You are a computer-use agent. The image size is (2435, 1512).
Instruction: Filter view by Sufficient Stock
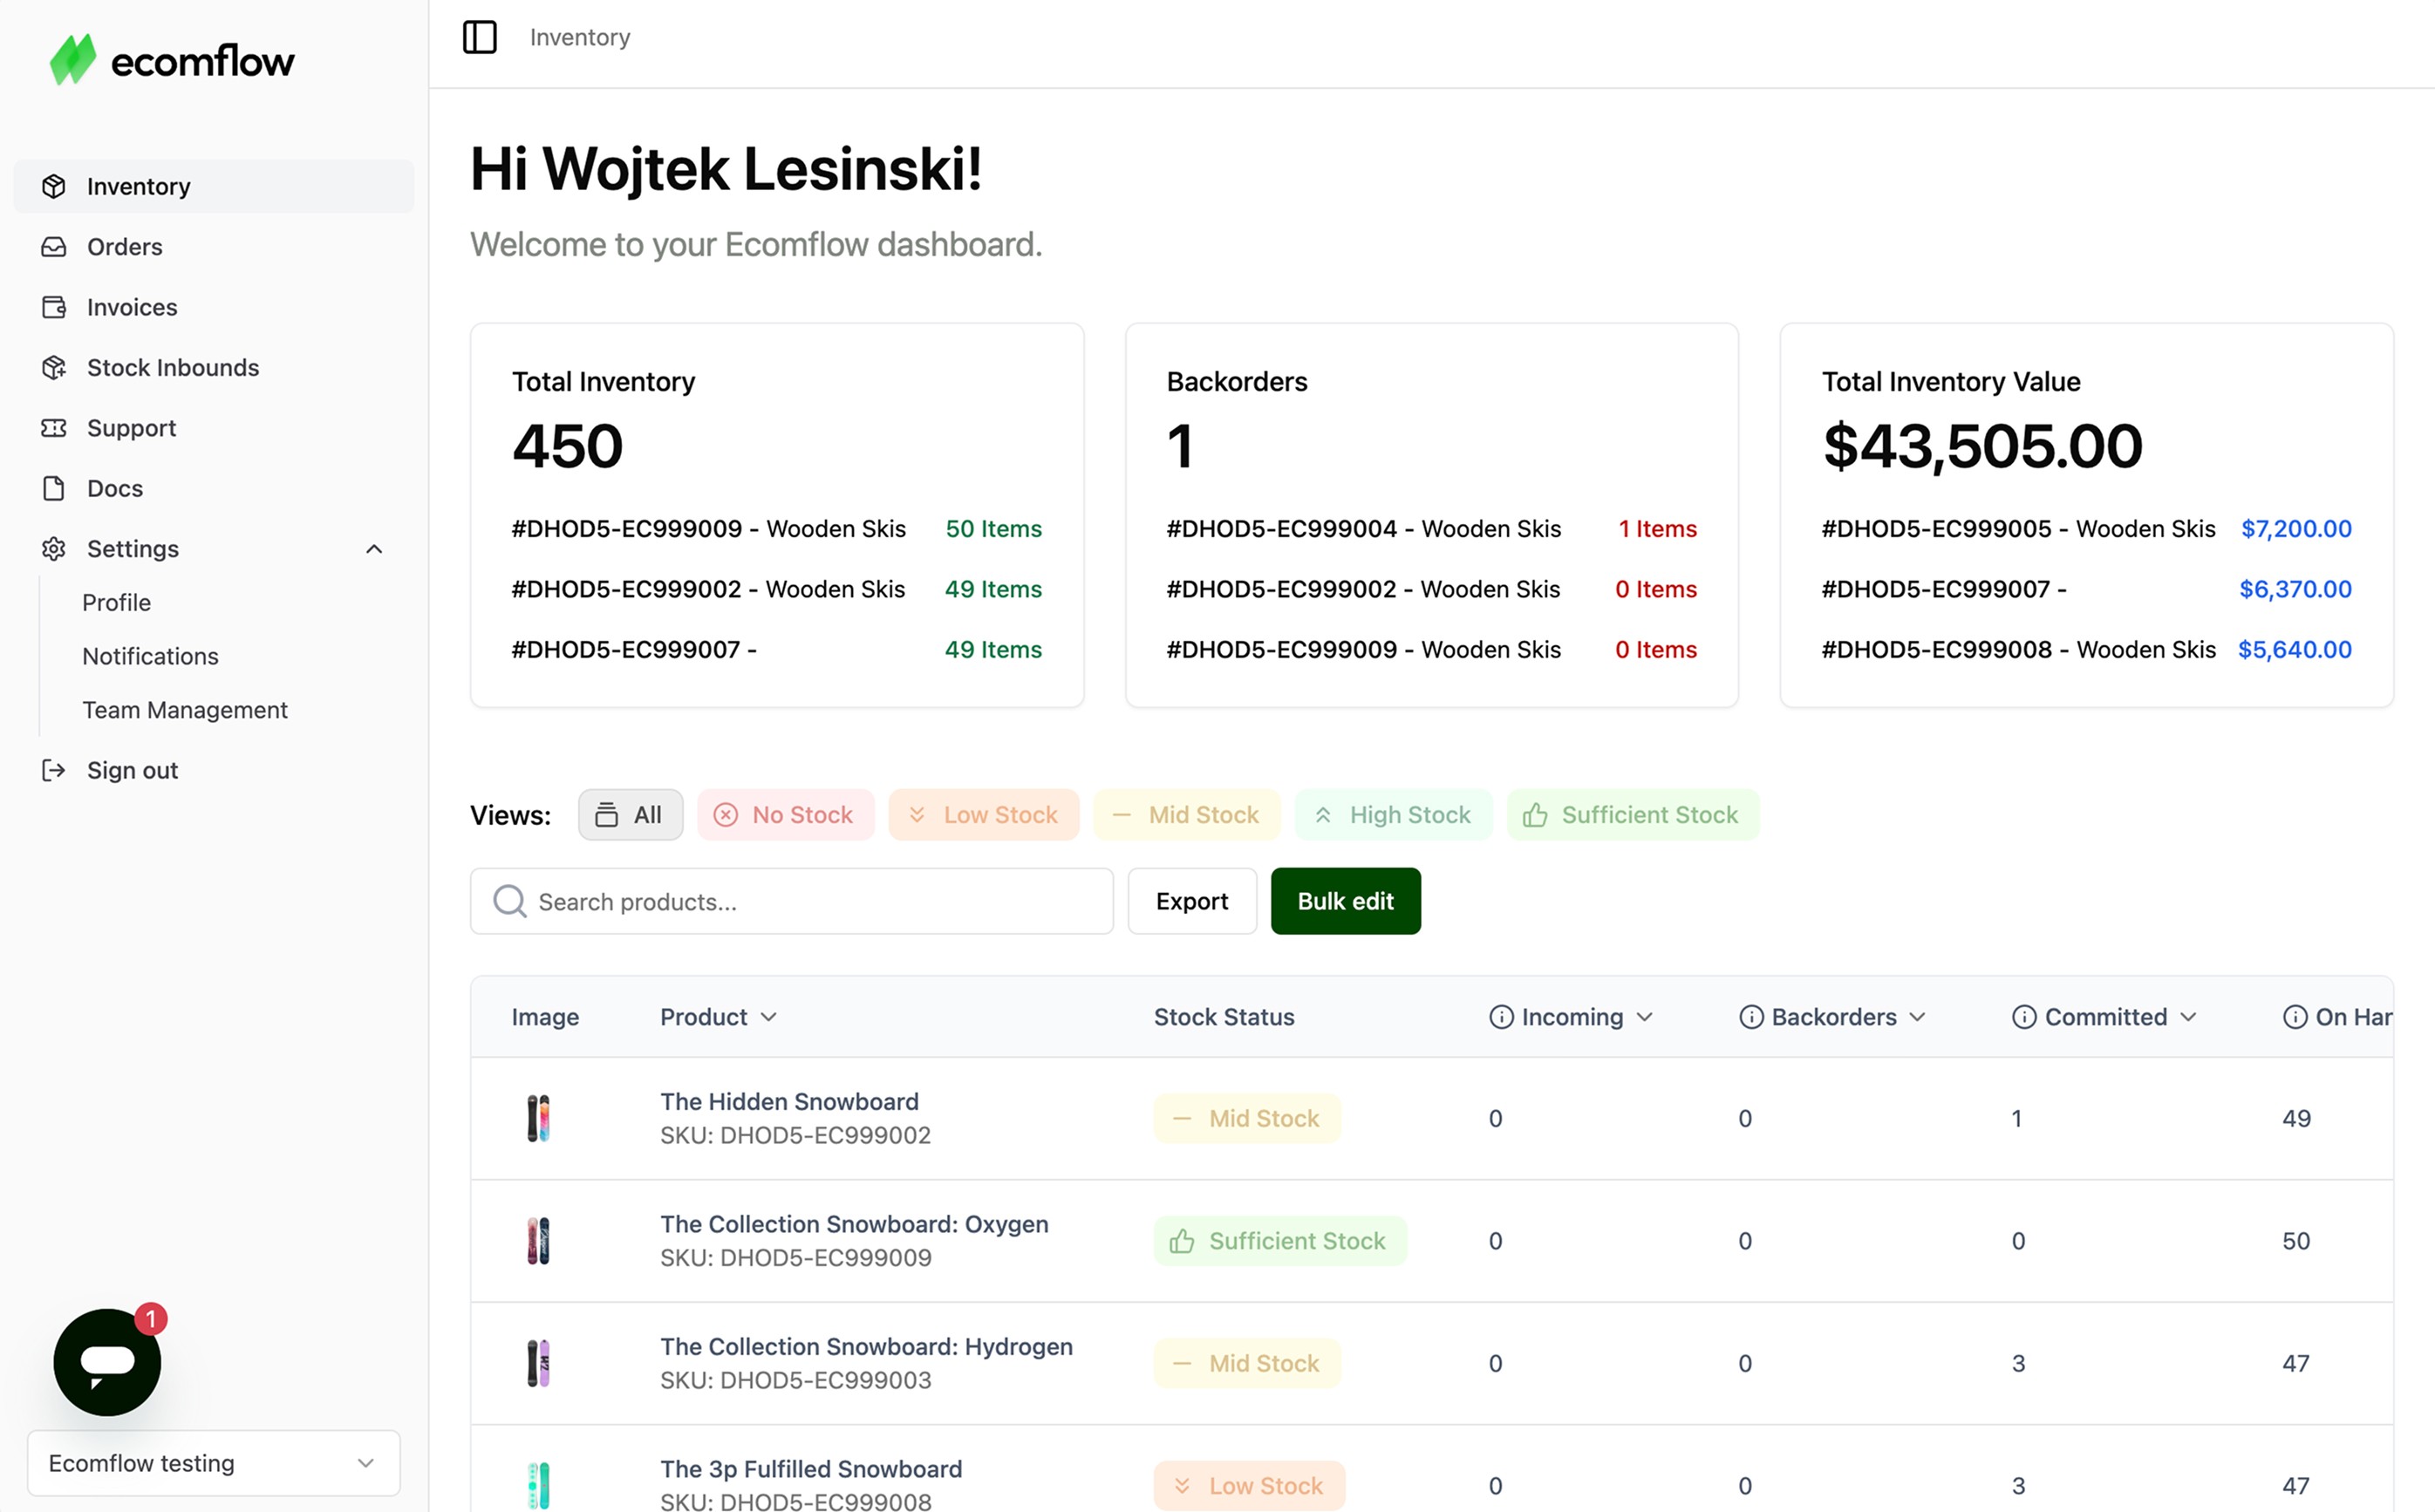click(x=1632, y=815)
